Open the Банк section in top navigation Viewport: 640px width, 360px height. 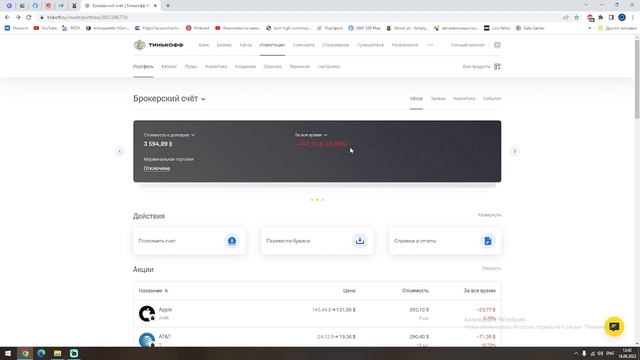click(204, 45)
